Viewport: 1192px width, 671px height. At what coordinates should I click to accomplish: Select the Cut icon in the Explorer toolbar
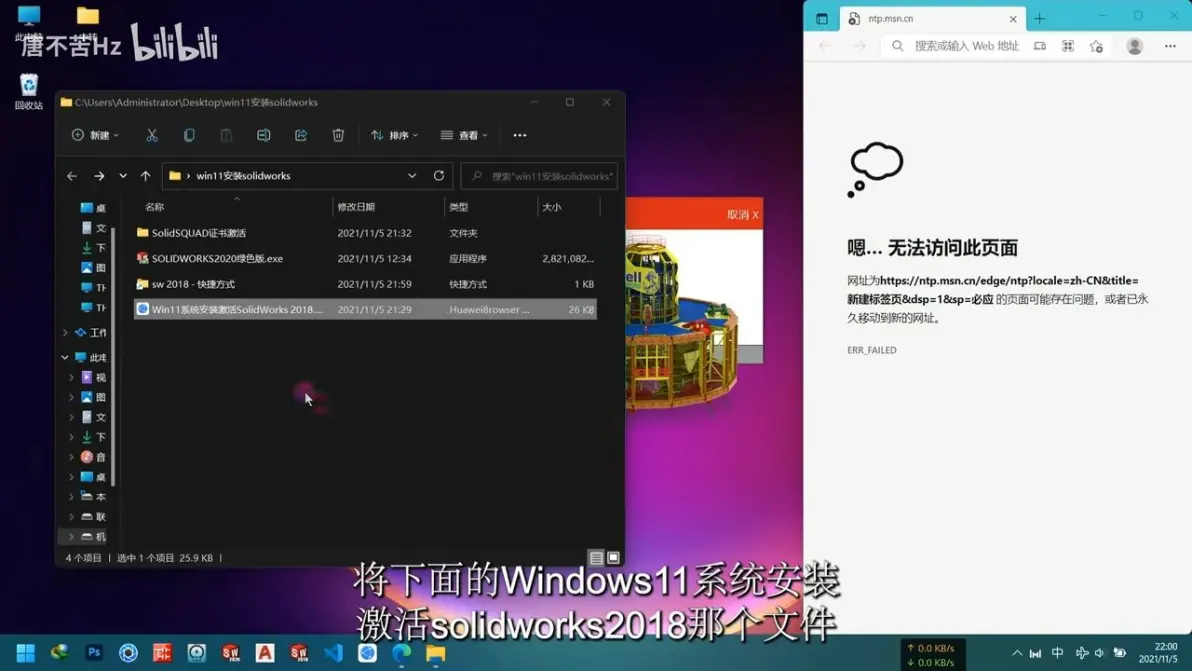point(152,135)
